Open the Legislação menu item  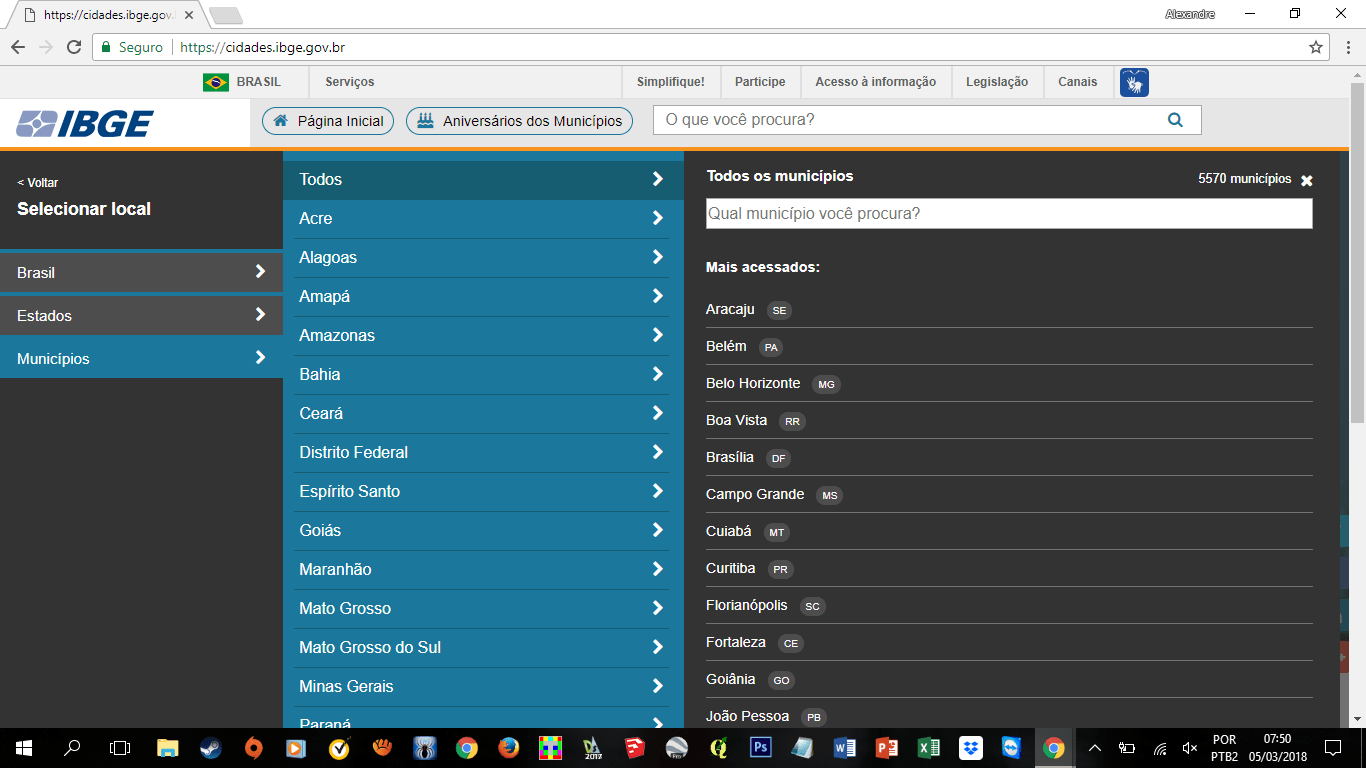[996, 82]
